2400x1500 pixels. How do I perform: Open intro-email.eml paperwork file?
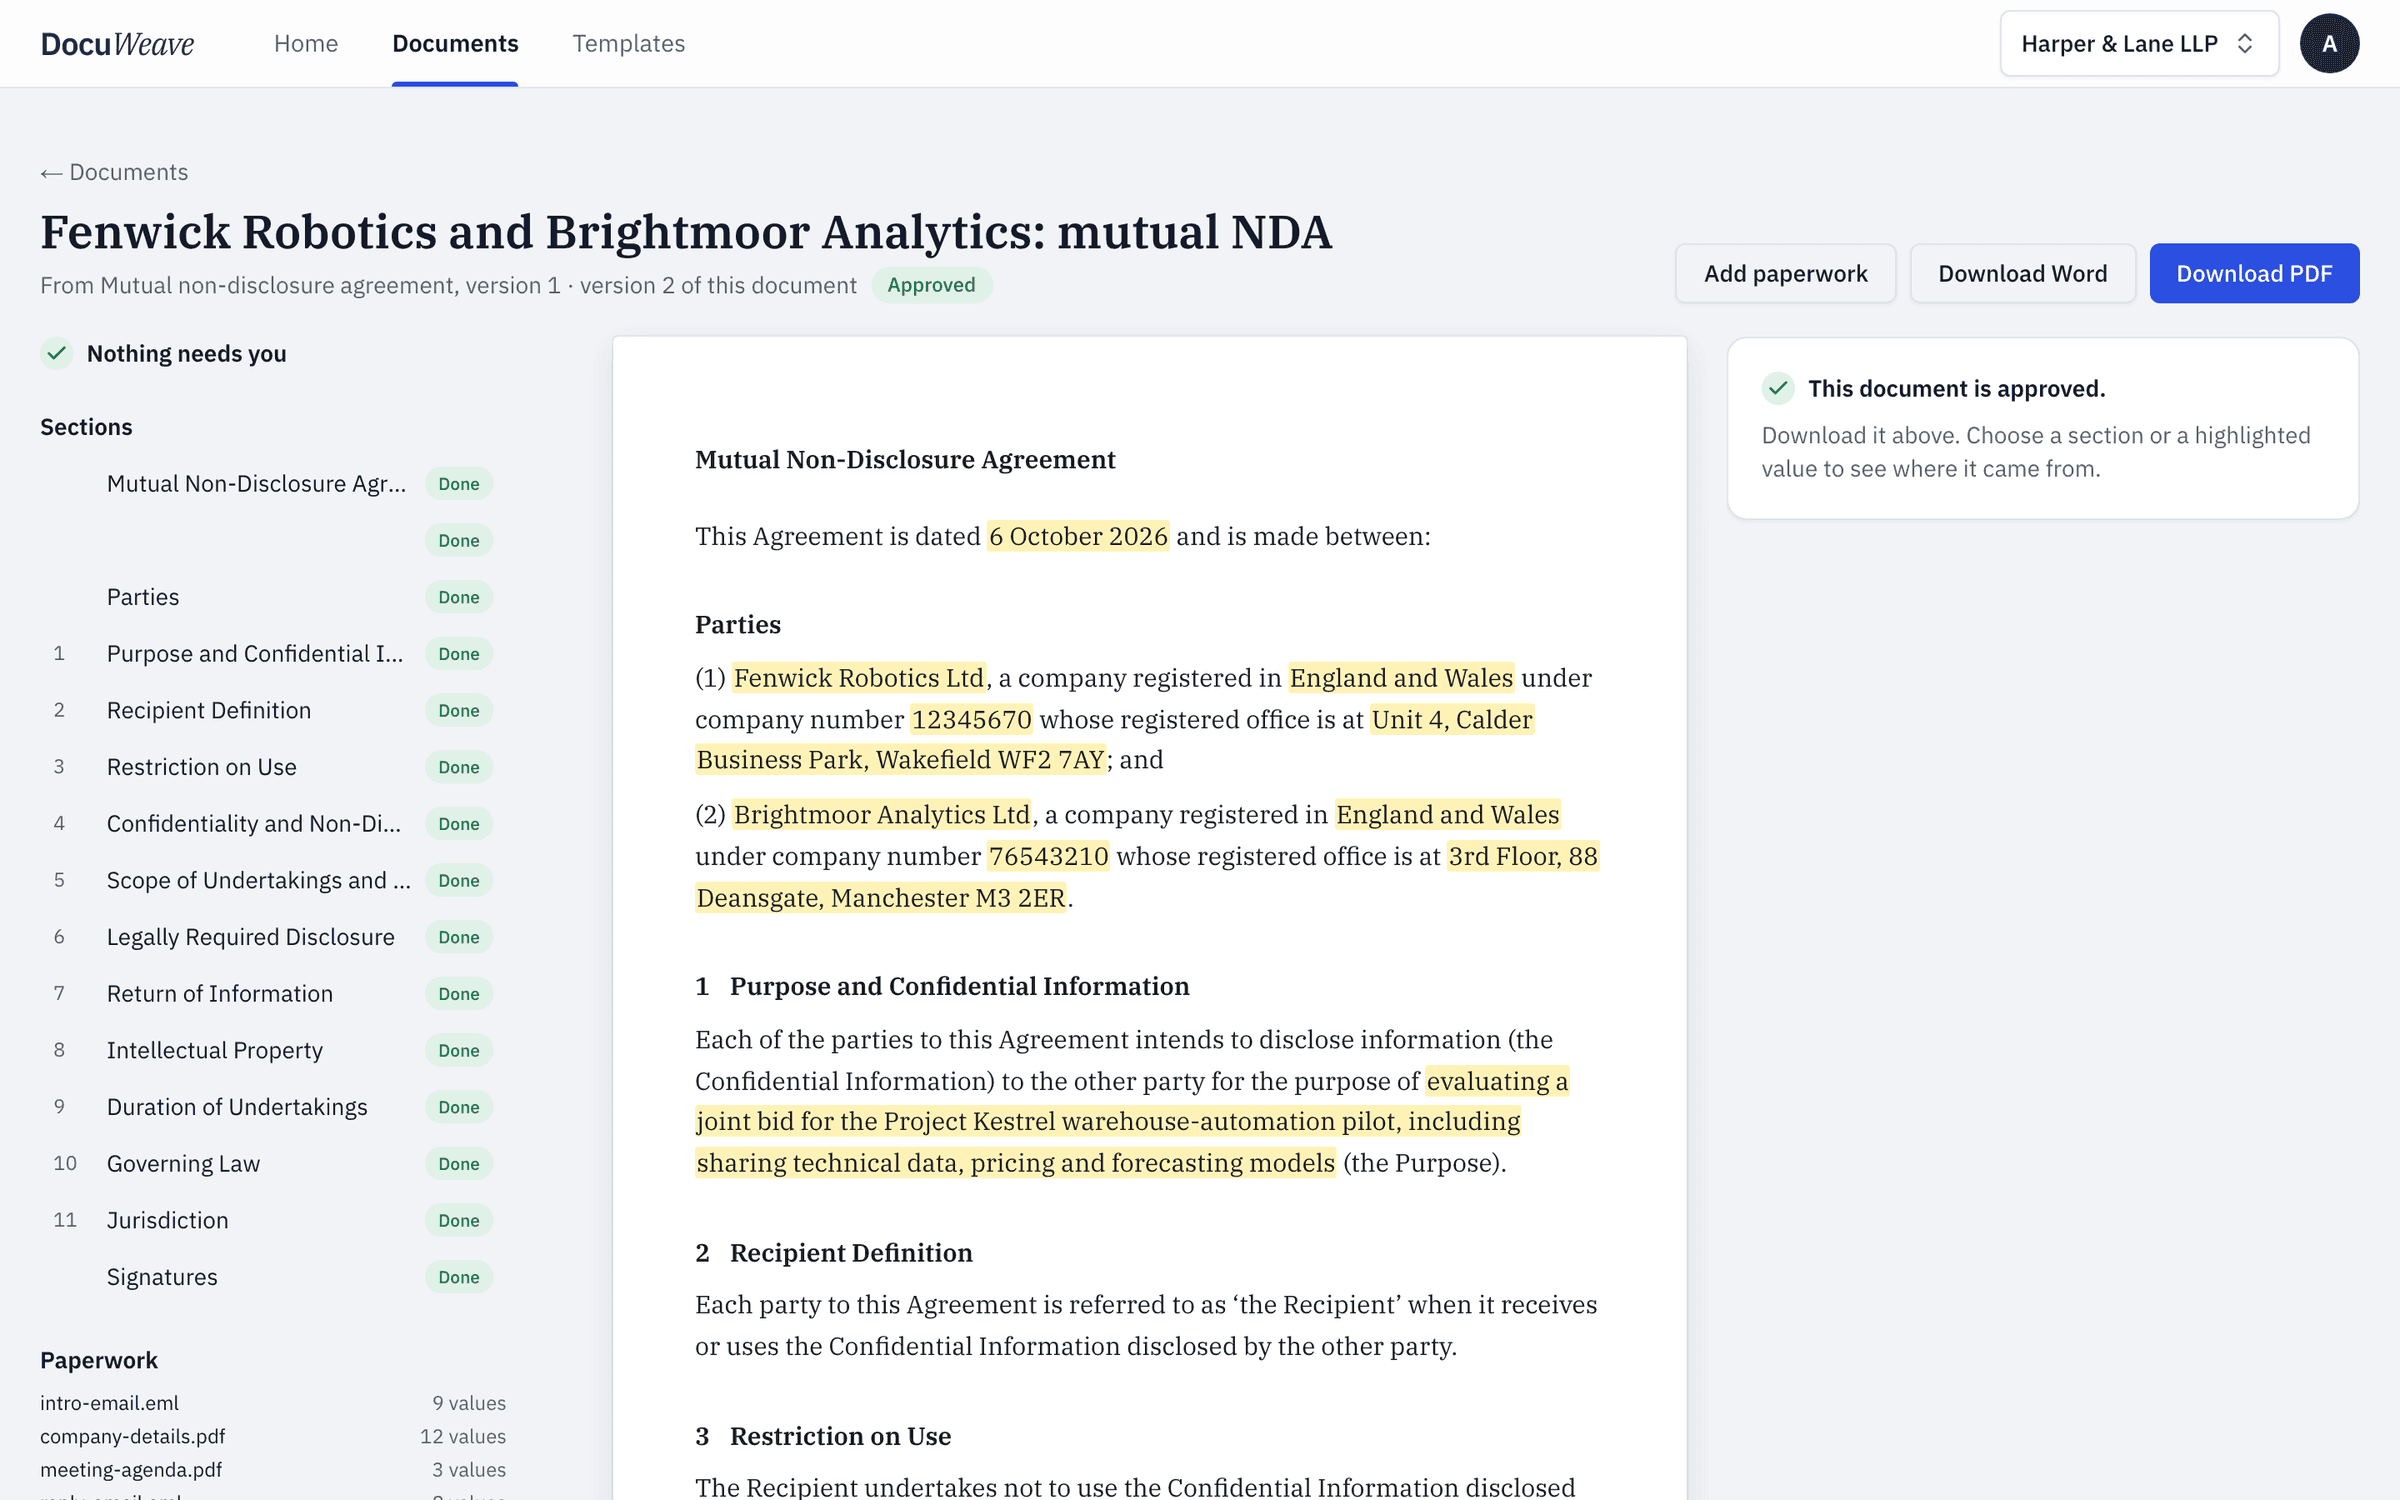110,1403
